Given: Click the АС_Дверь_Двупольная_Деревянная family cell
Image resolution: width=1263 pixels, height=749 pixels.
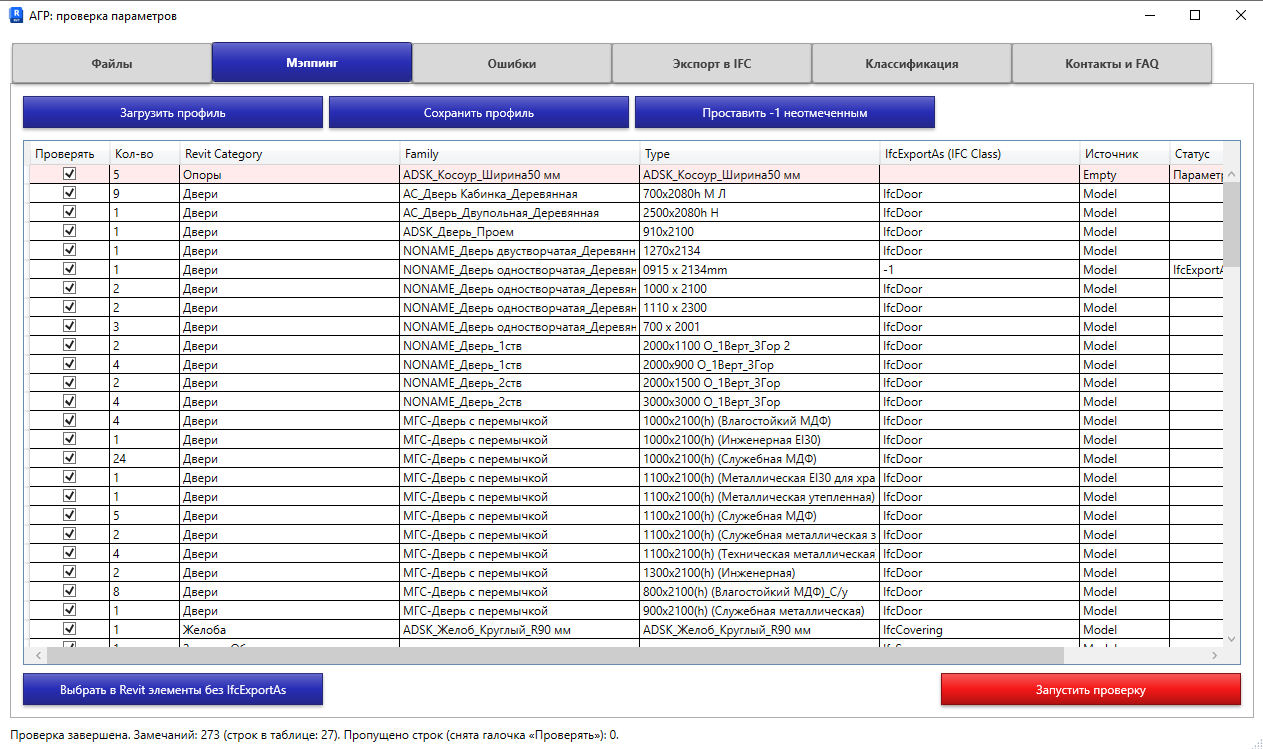Looking at the screenshot, I should point(520,212).
